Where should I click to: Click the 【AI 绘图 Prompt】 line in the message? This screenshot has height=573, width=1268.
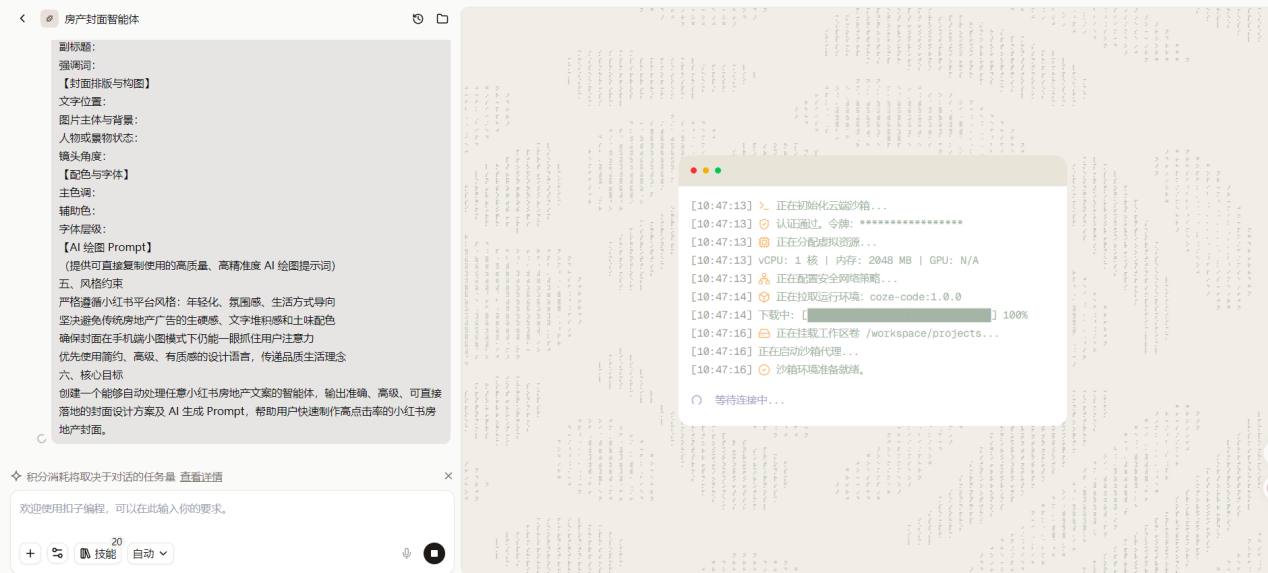106,247
